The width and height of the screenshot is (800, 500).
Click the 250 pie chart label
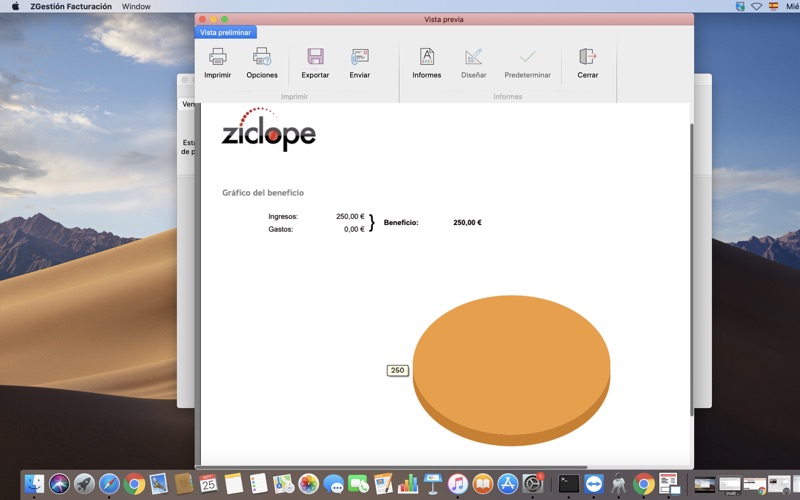coord(397,370)
